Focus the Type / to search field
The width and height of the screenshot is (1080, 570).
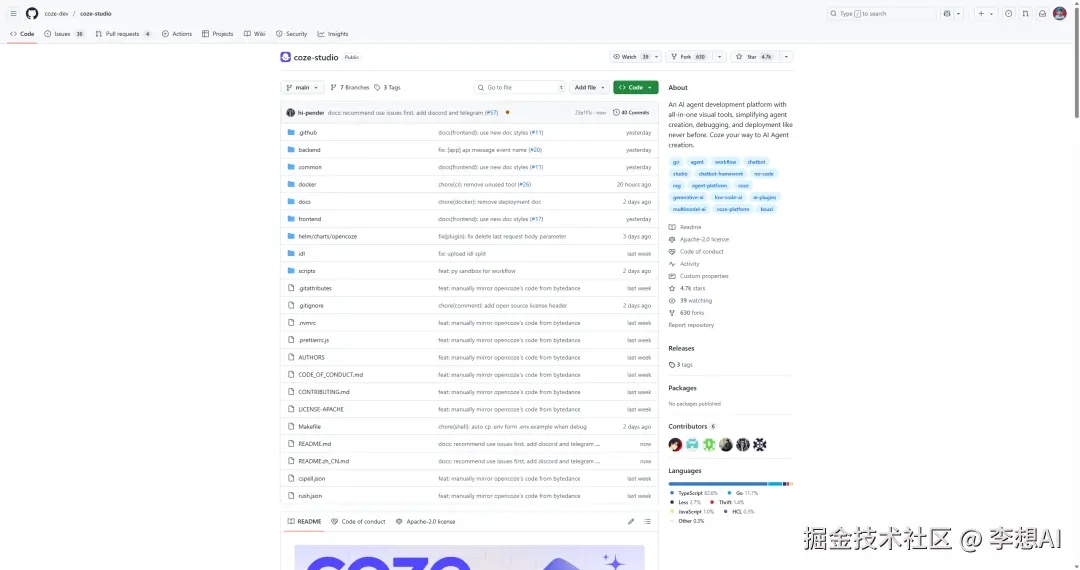[881, 14]
